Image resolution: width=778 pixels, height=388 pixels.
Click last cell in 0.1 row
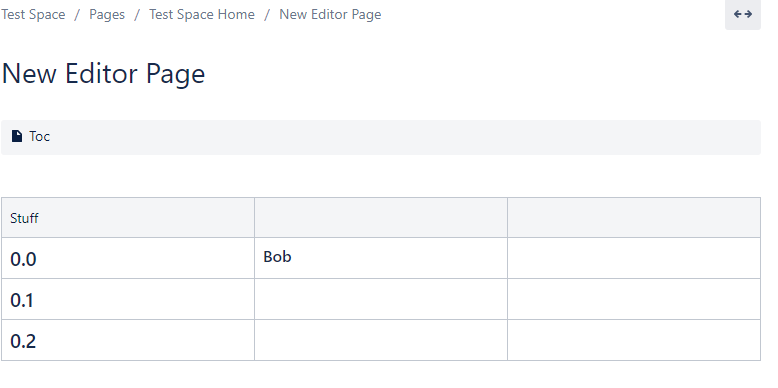tap(634, 299)
